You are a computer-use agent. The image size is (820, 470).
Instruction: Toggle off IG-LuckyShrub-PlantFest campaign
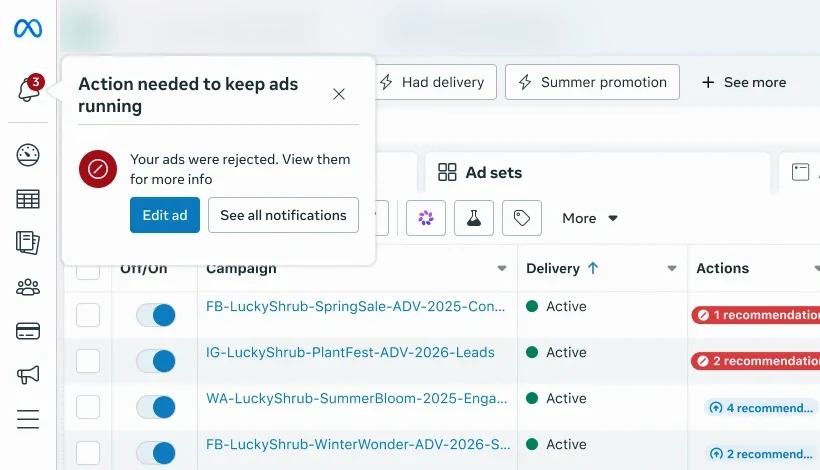pyautogui.click(x=156, y=361)
